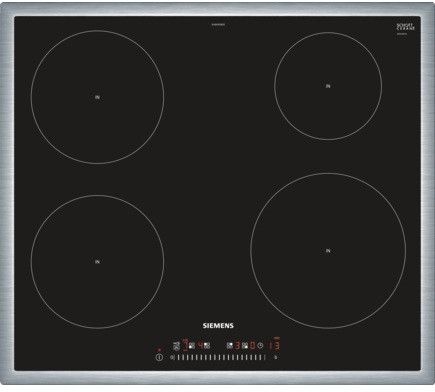Tap the timer clock symbol
The width and height of the screenshot is (435, 392).
(260, 346)
